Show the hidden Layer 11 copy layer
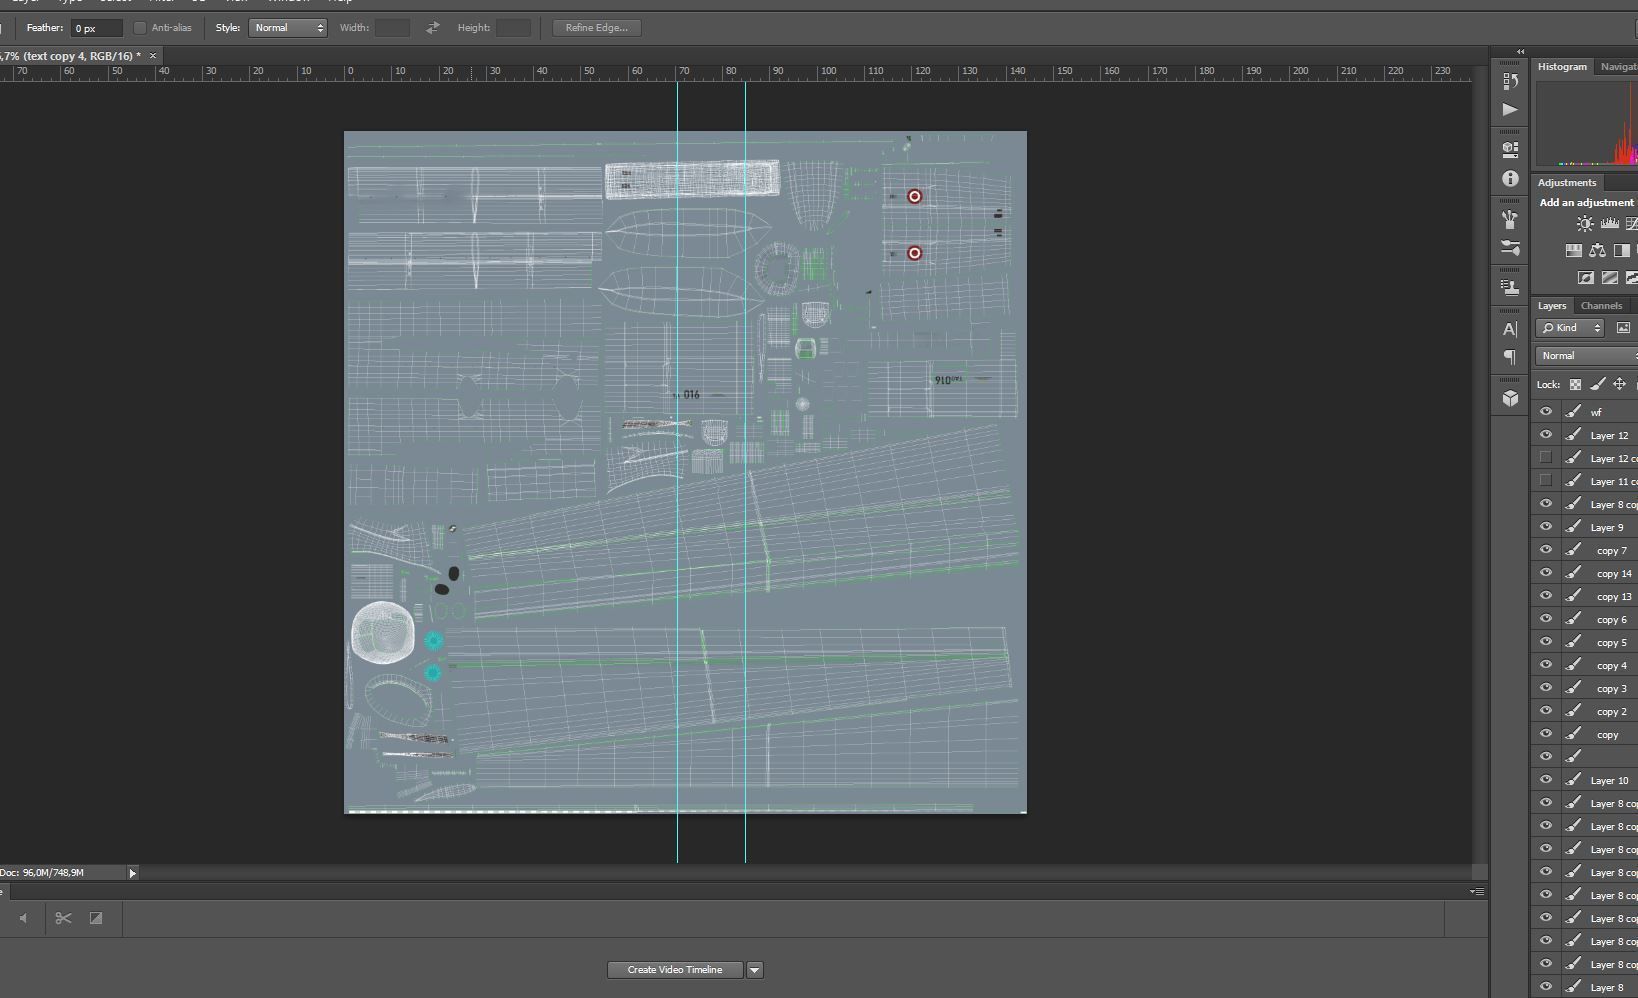 1546,480
